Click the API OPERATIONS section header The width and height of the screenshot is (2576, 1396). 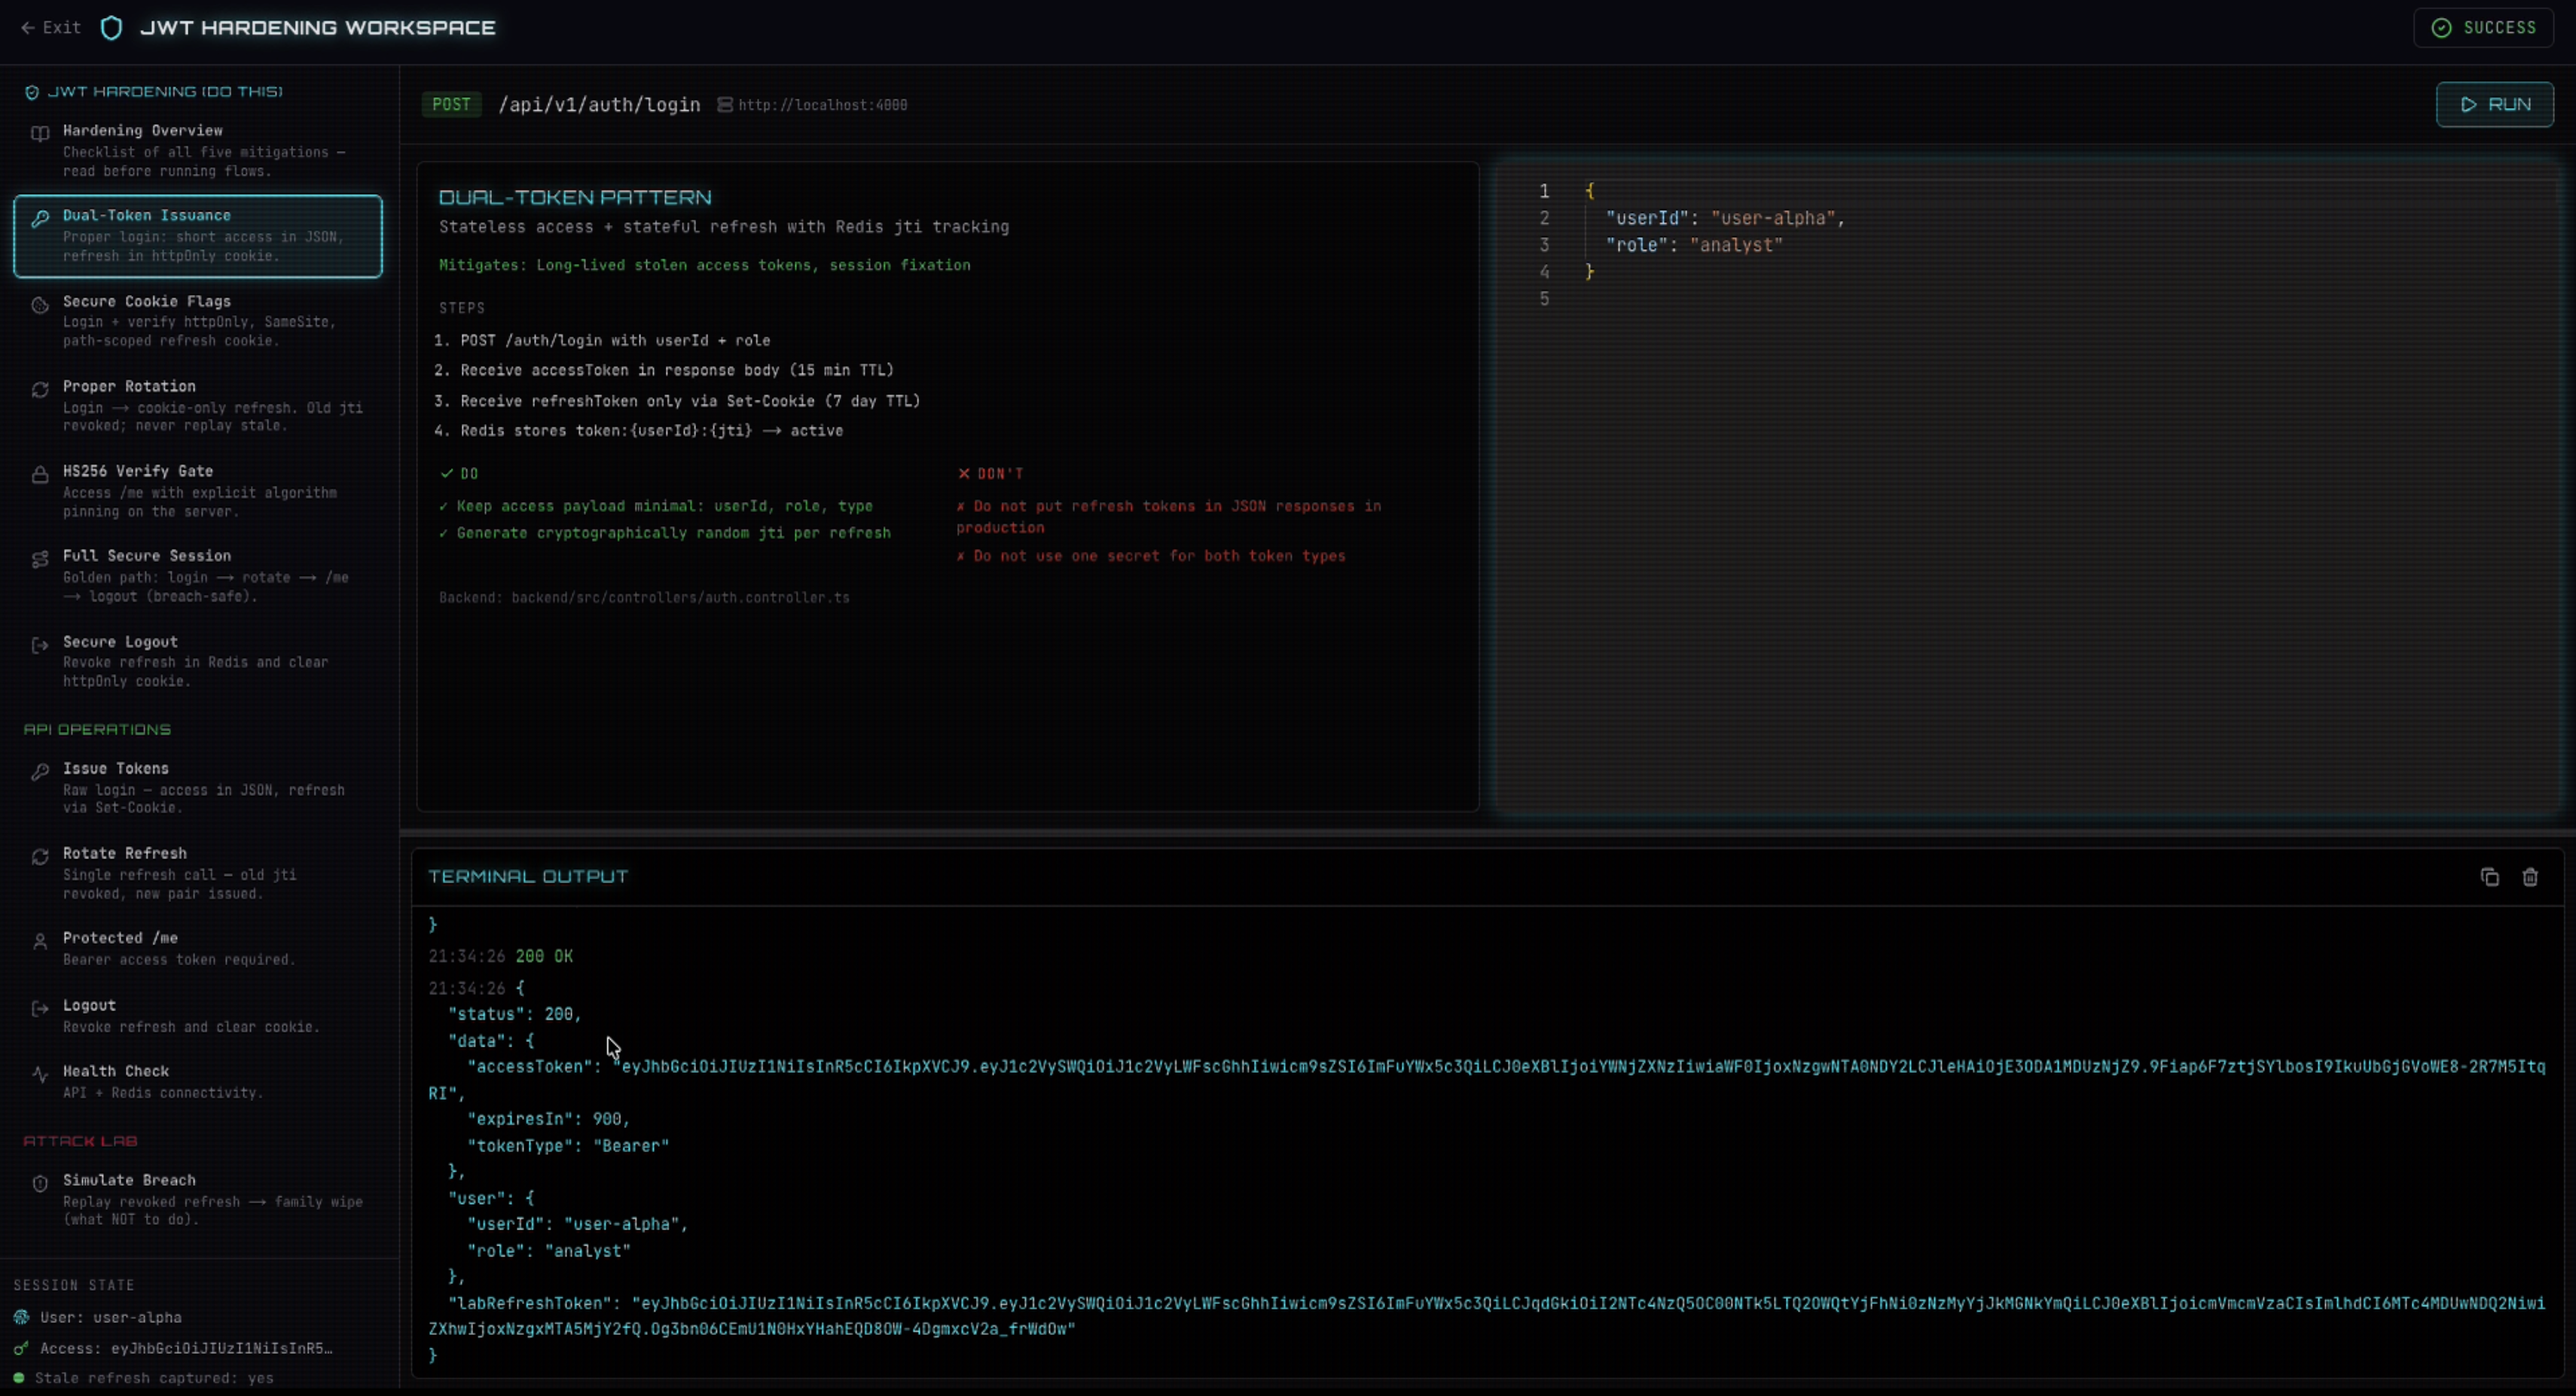[97, 730]
